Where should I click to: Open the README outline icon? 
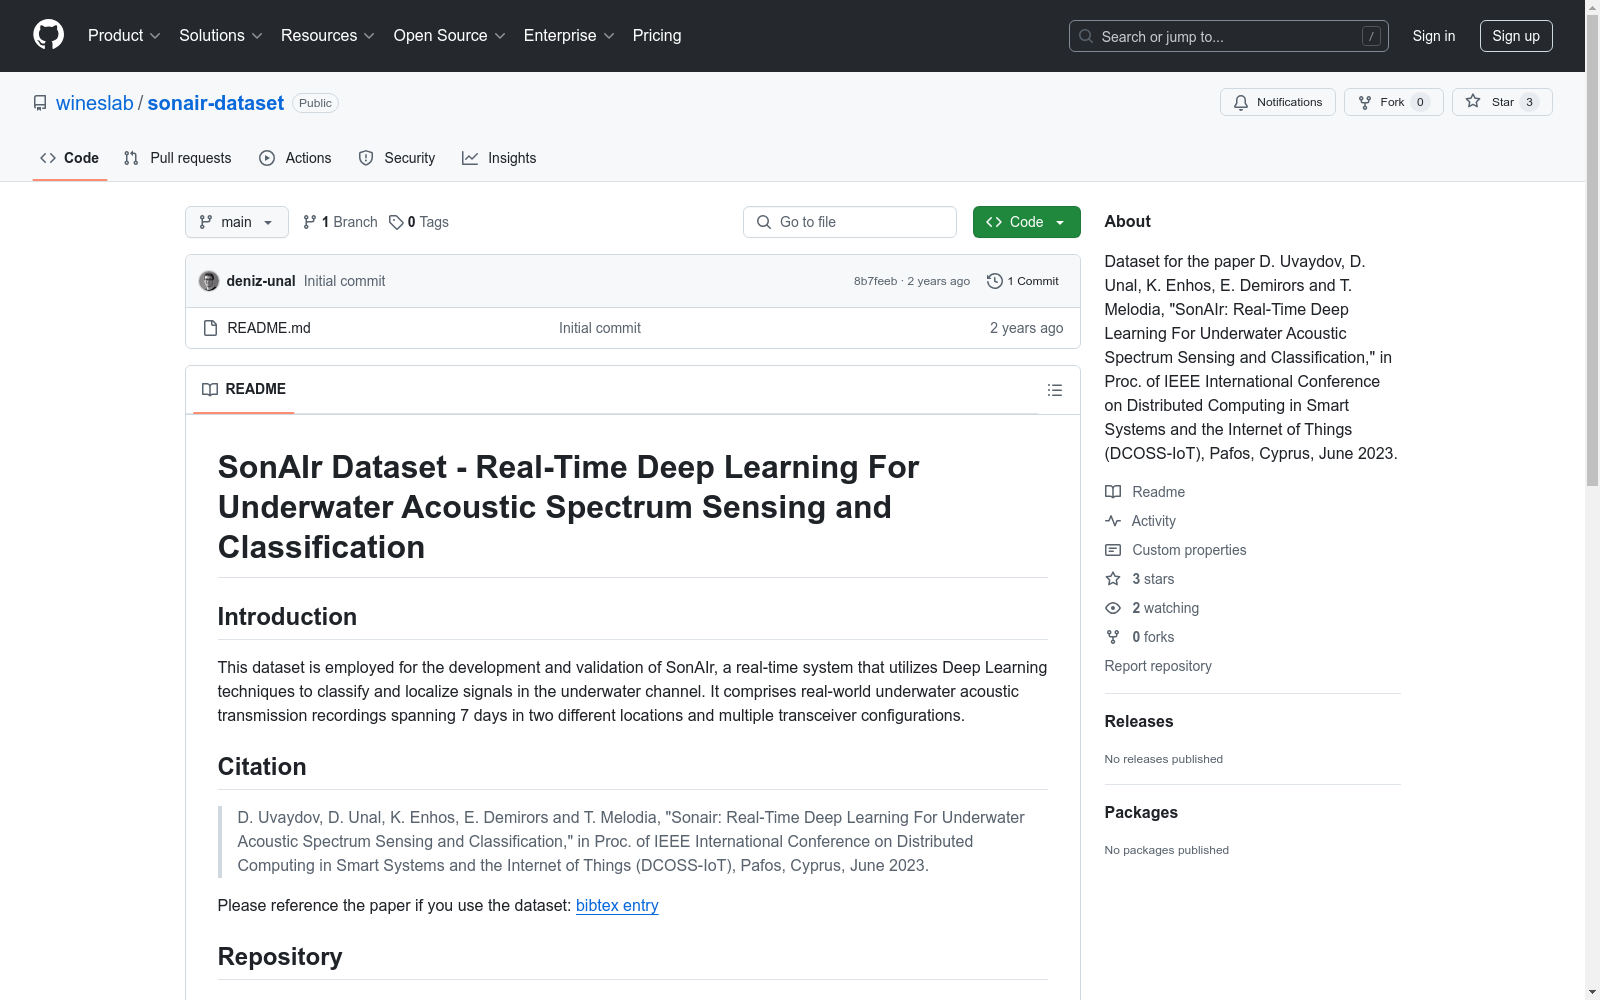pyautogui.click(x=1054, y=390)
